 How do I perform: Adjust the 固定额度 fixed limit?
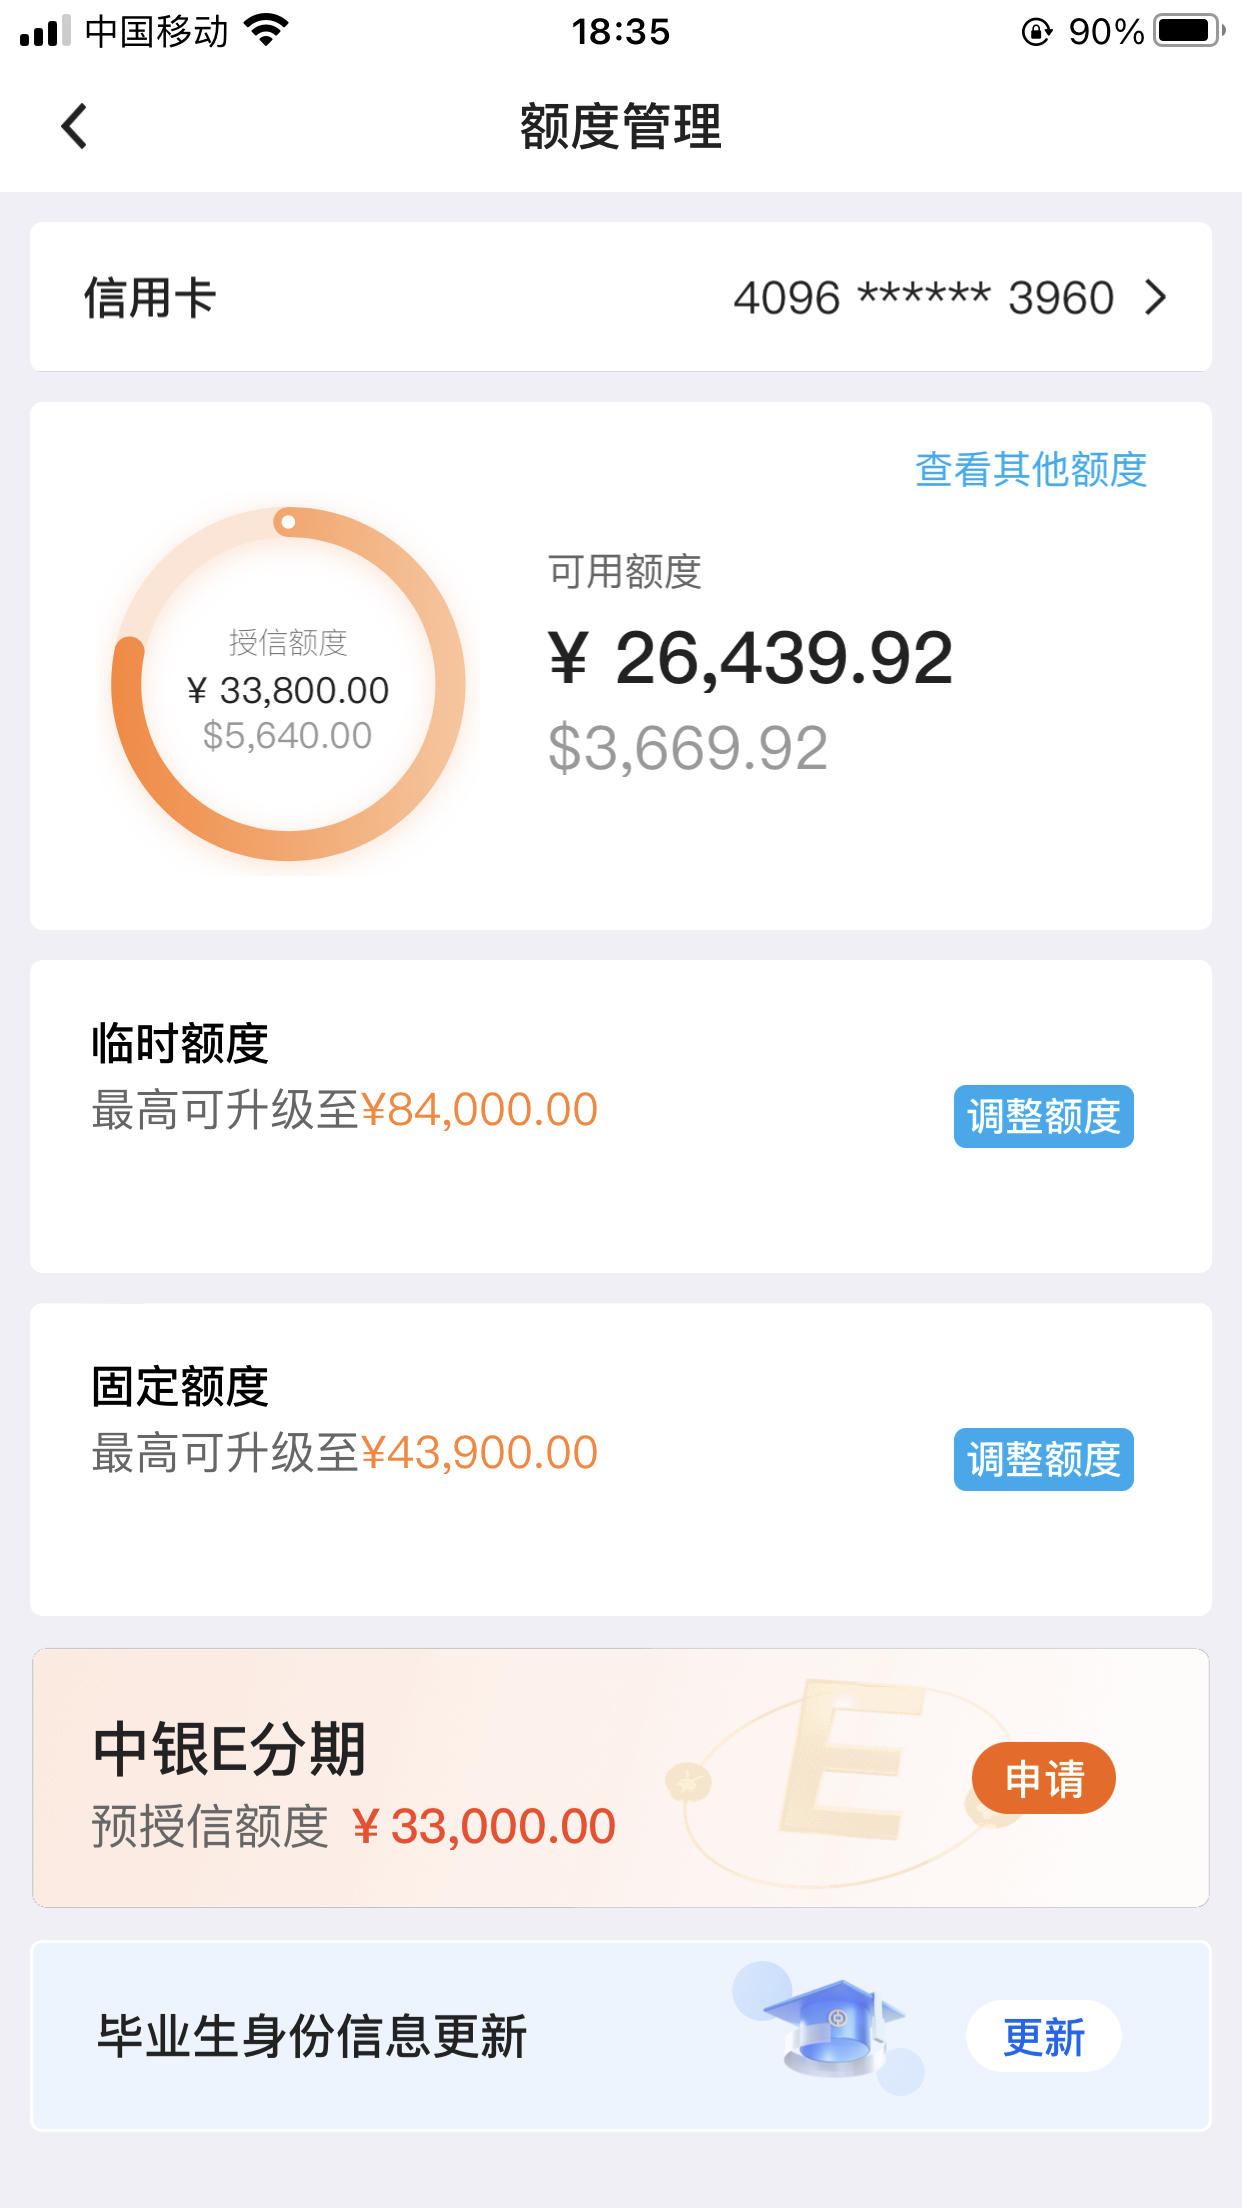(1043, 1459)
